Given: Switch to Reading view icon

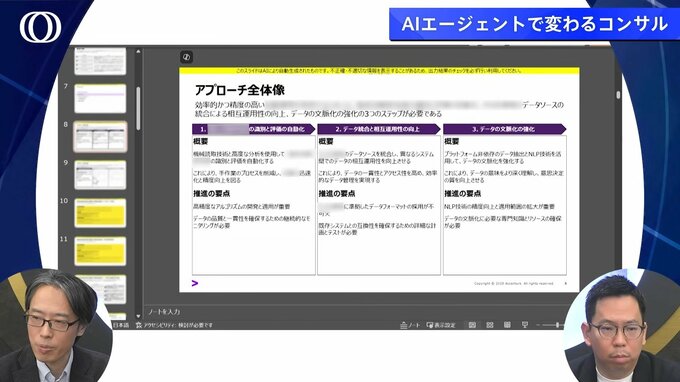Looking at the screenshot, I should [507, 325].
